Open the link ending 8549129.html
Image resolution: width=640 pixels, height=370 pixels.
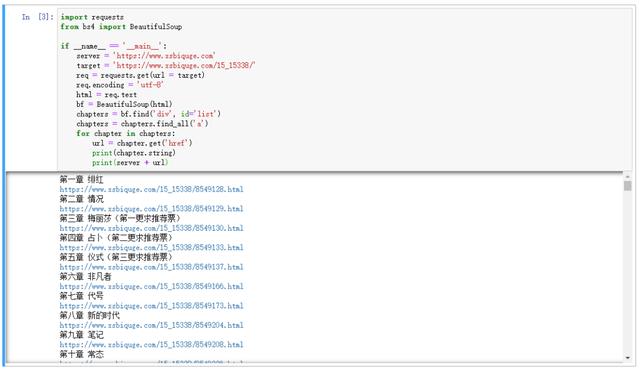tap(151, 209)
